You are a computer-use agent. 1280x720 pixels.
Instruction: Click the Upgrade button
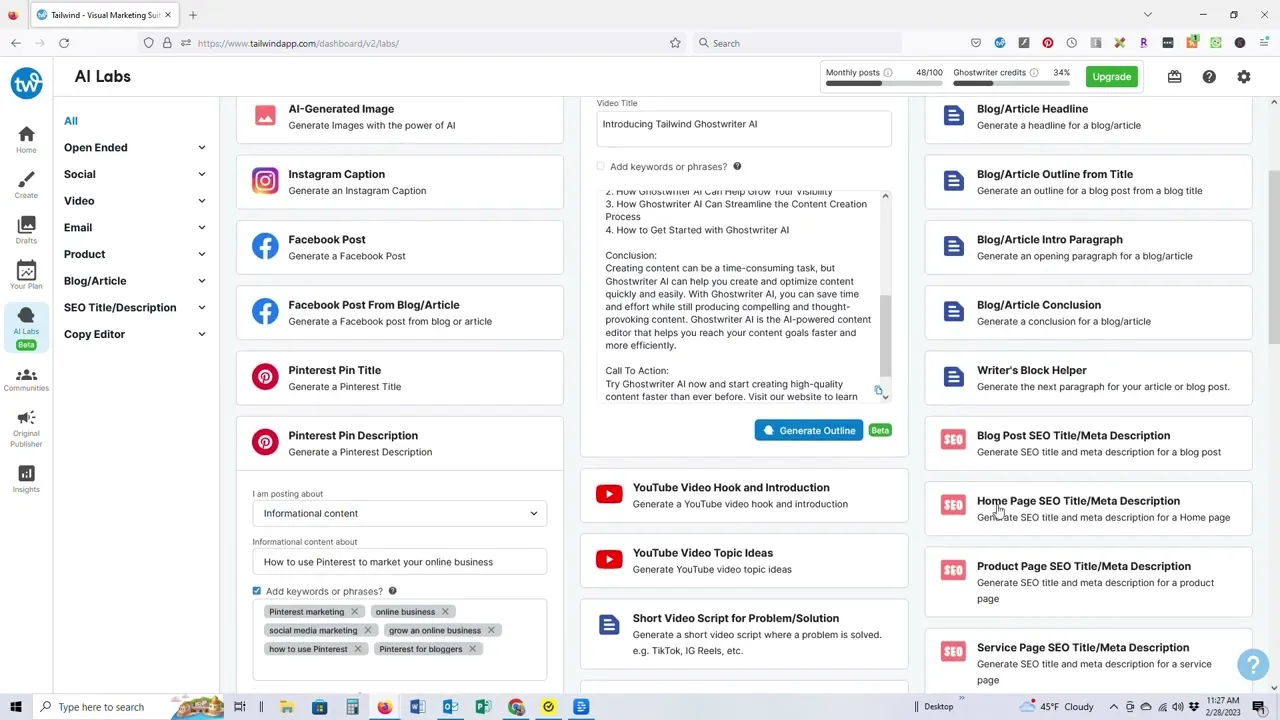pos(1111,77)
